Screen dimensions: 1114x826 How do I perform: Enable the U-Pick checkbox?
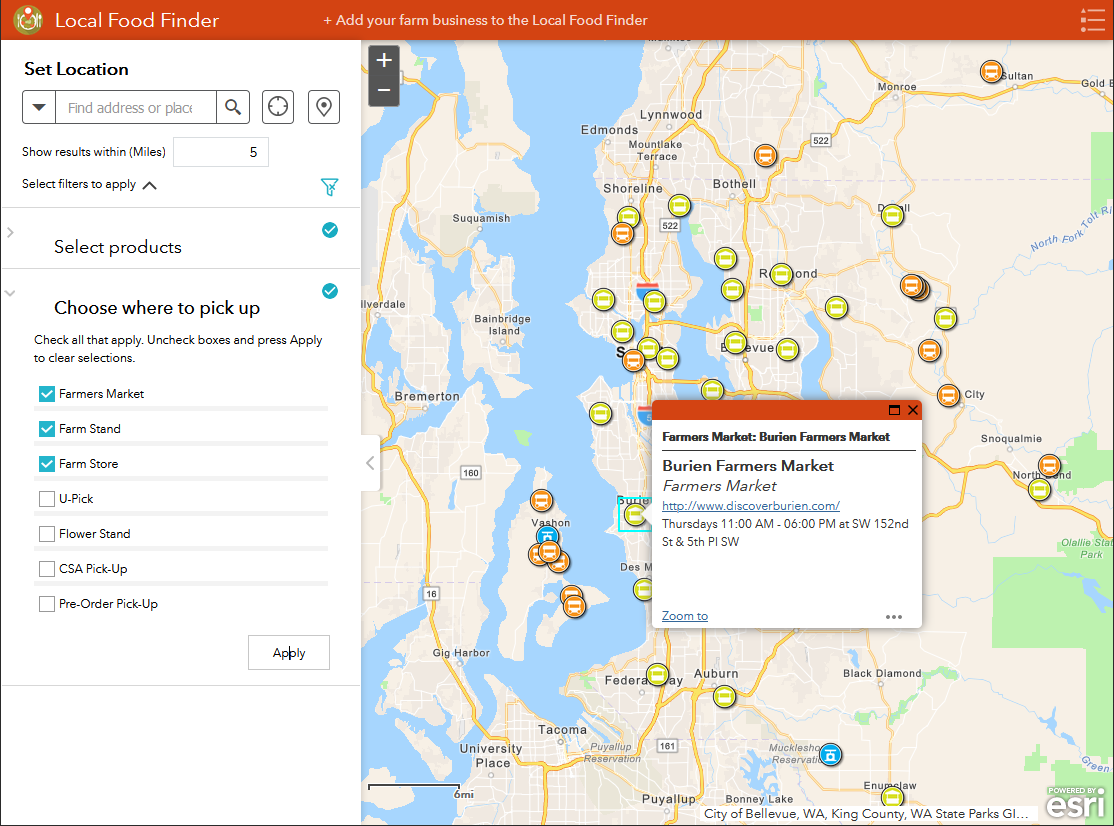coord(46,498)
